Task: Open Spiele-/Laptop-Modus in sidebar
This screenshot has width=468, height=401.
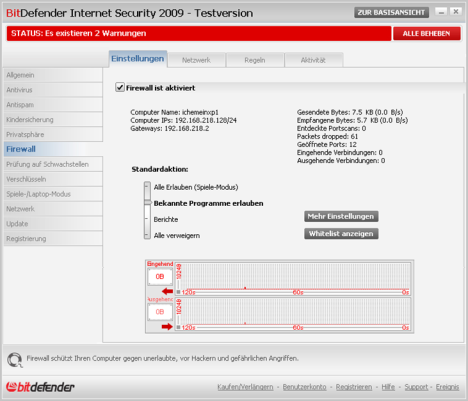Action: pos(53,194)
